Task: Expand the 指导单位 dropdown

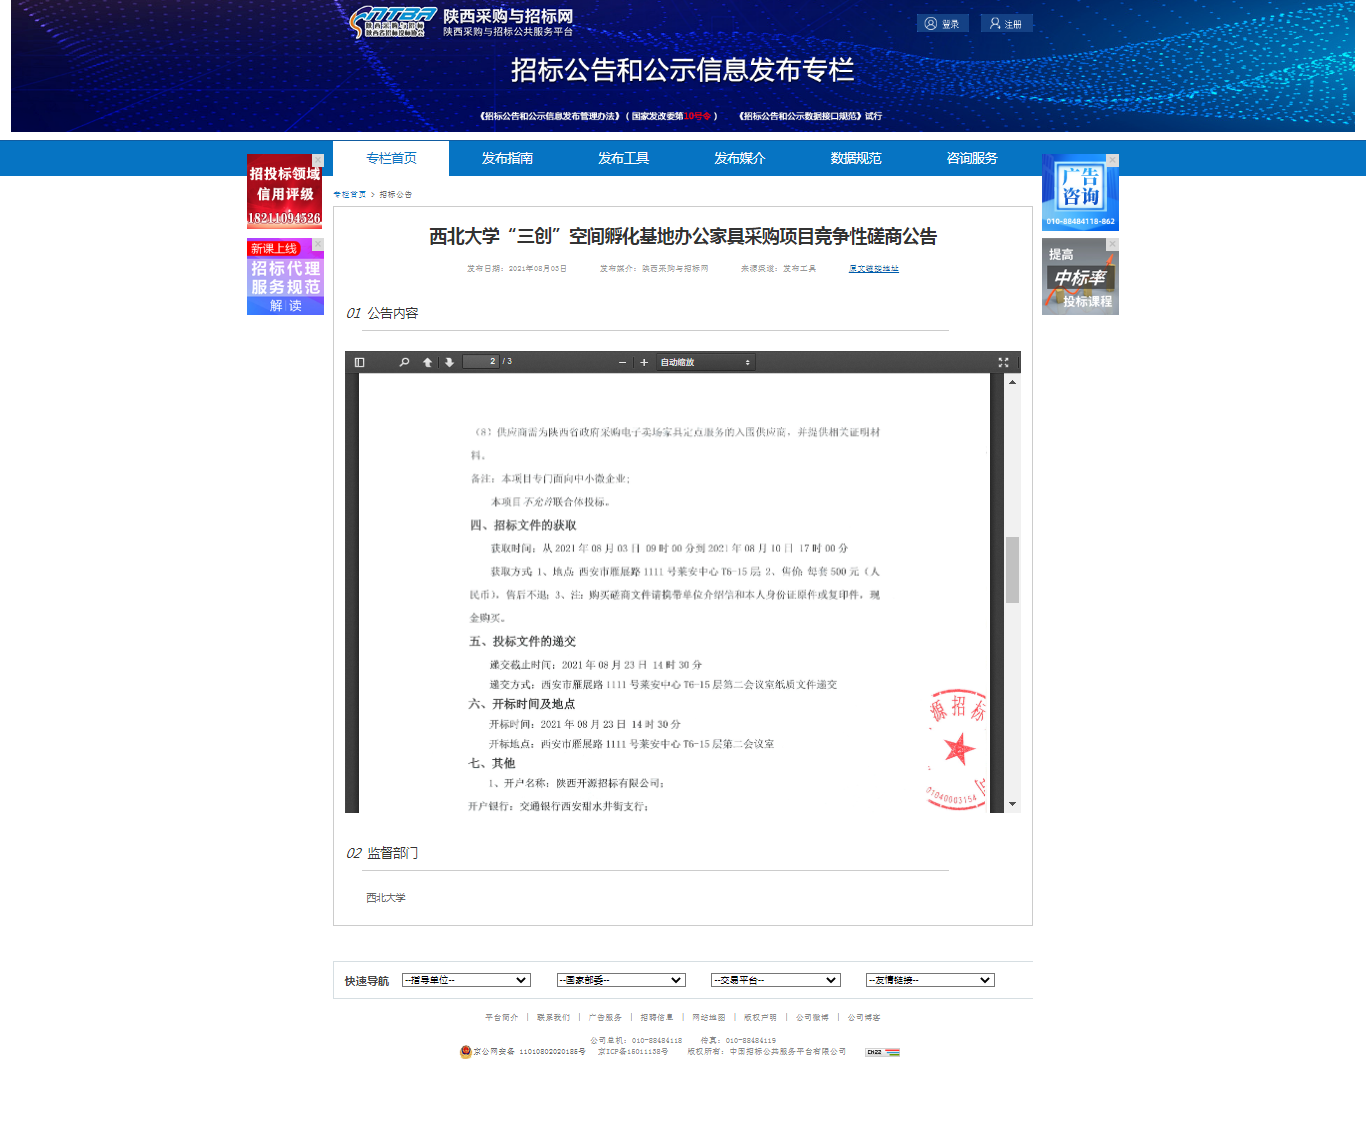Action: 466,980
